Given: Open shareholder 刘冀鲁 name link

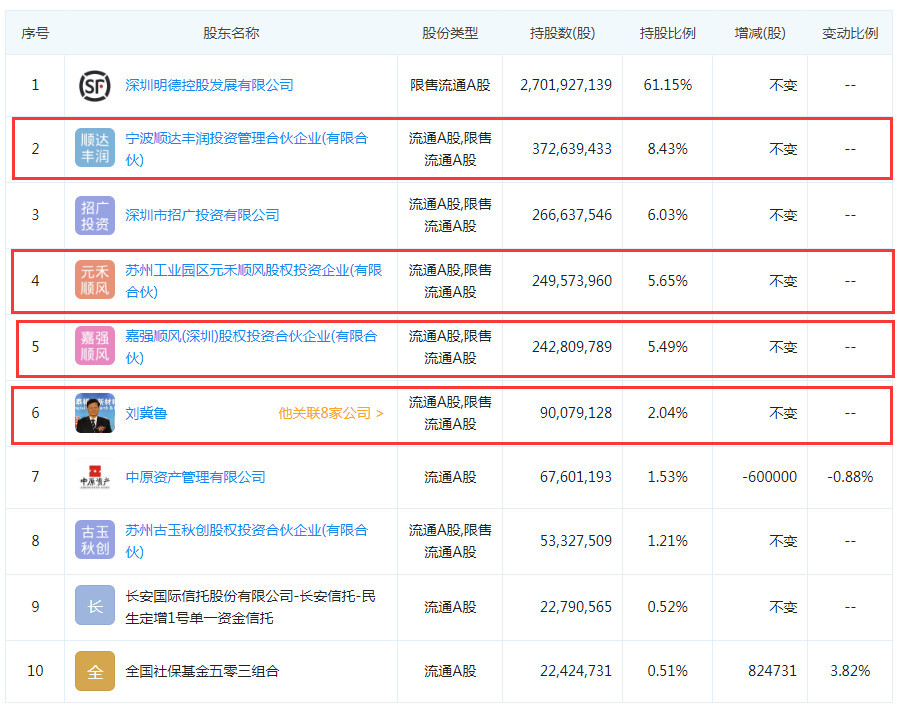Looking at the screenshot, I should coord(146,413).
